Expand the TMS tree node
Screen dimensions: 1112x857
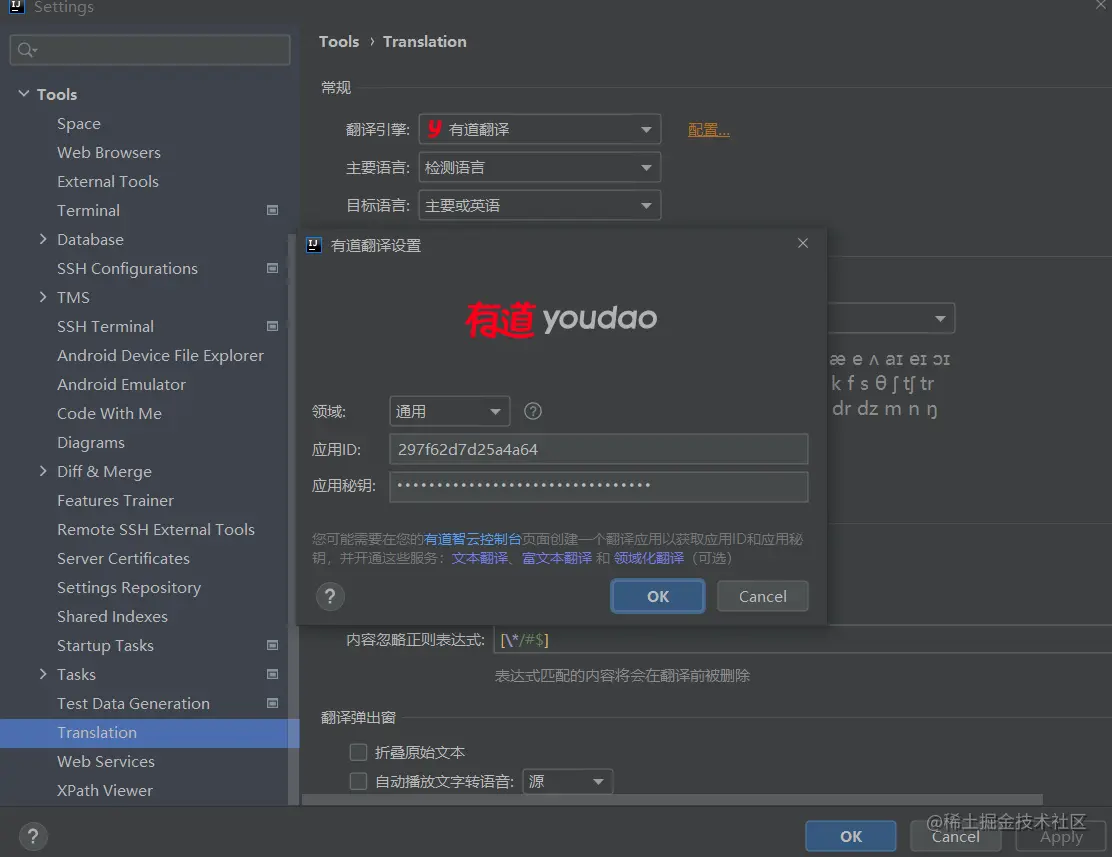click(43, 297)
